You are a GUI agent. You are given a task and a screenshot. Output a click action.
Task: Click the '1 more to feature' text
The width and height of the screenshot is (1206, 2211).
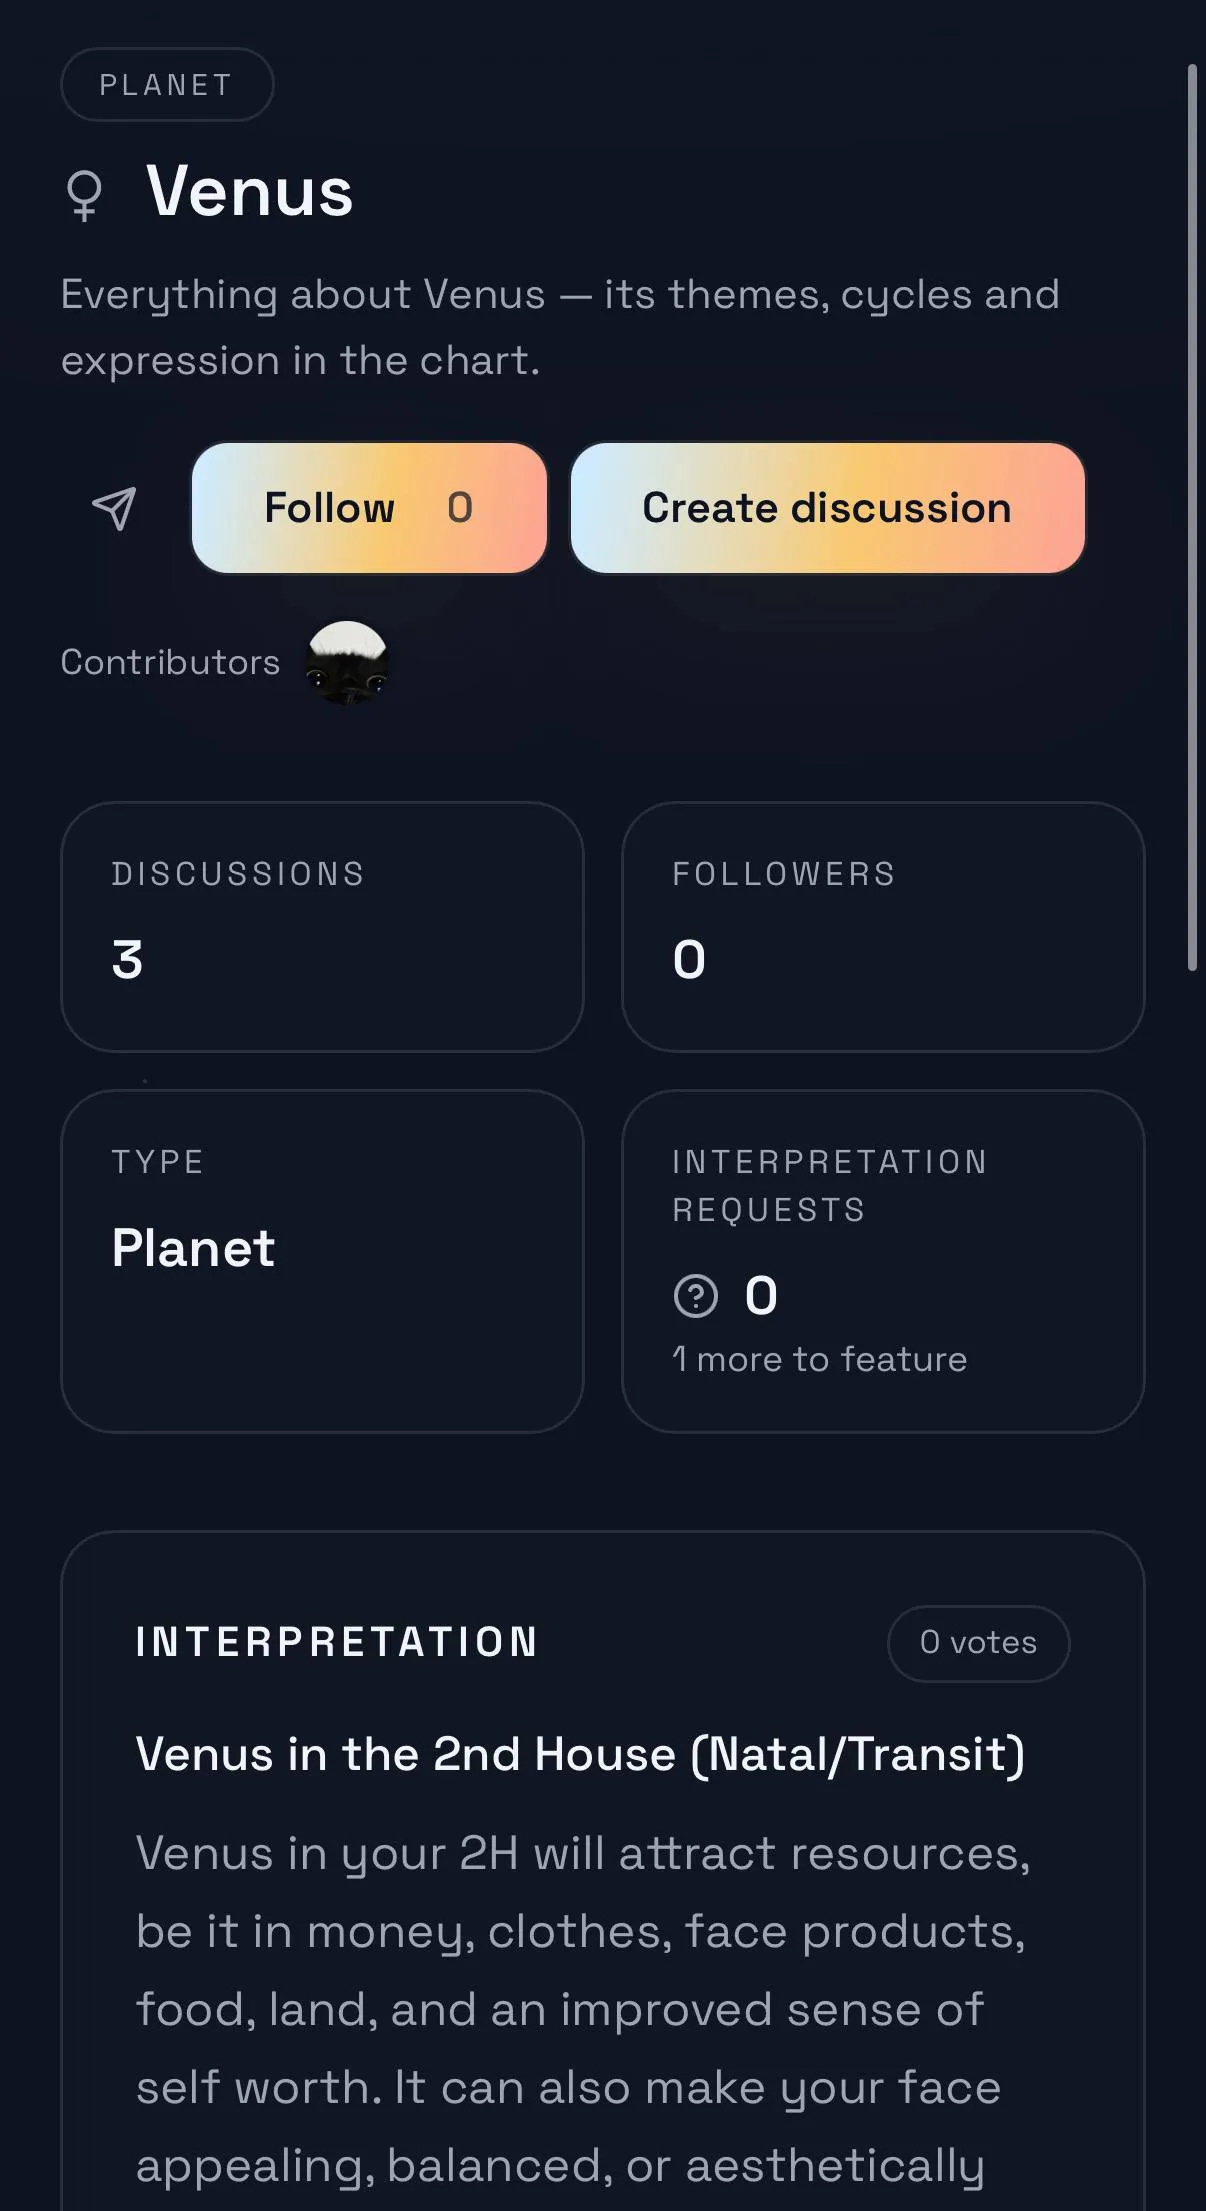point(819,1360)
